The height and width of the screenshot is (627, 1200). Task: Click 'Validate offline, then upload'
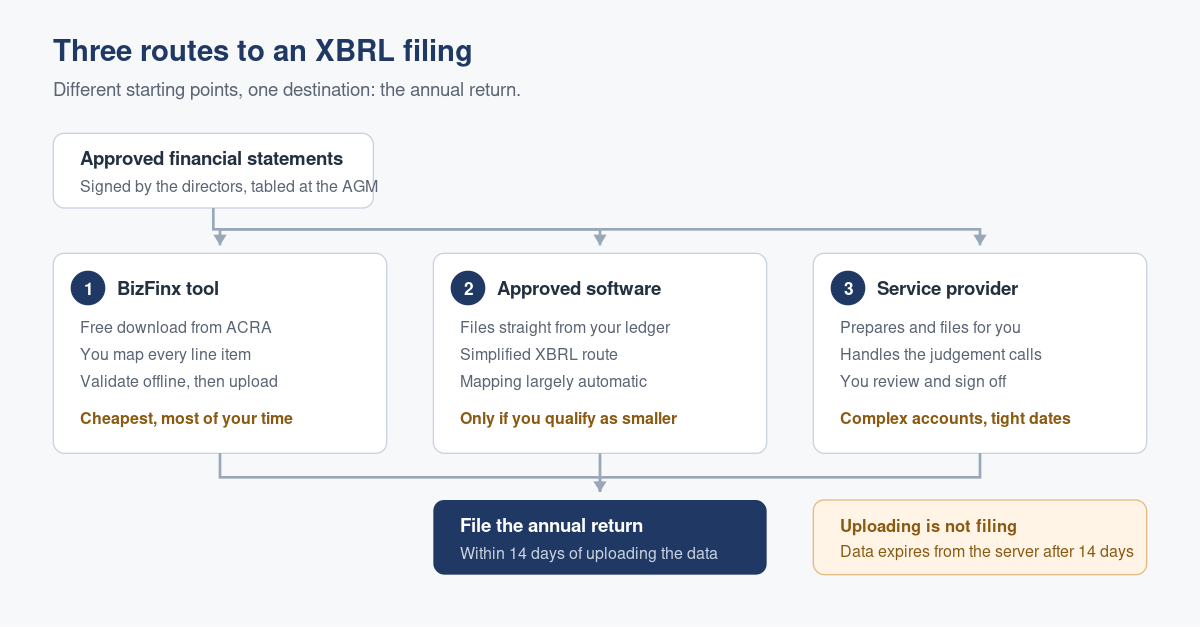coord(179,381)
